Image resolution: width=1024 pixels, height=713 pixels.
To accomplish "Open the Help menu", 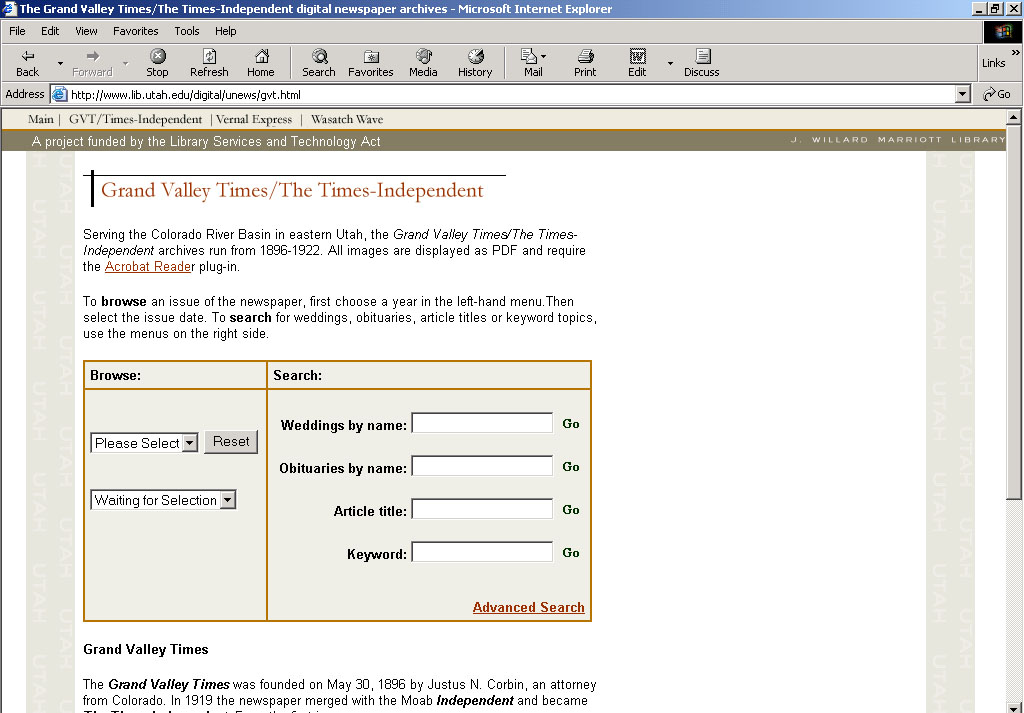I will point(225,31).
